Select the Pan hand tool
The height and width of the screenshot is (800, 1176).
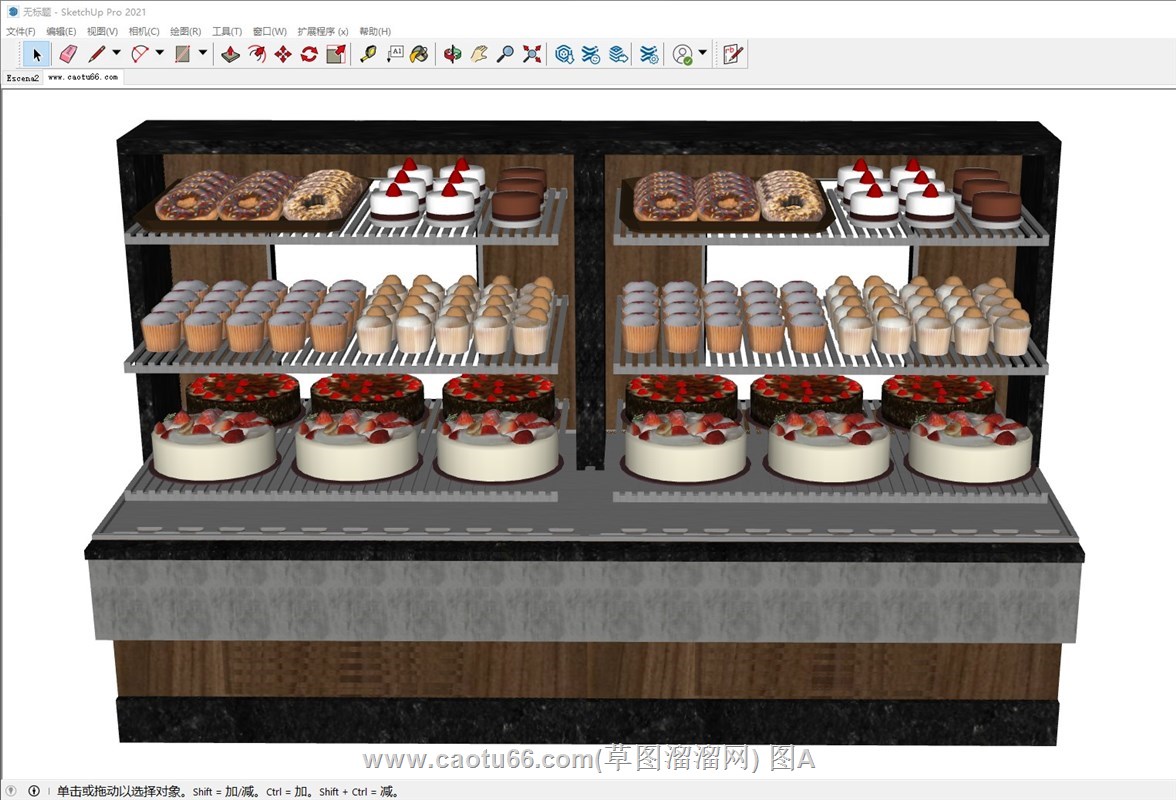(479, 54)
